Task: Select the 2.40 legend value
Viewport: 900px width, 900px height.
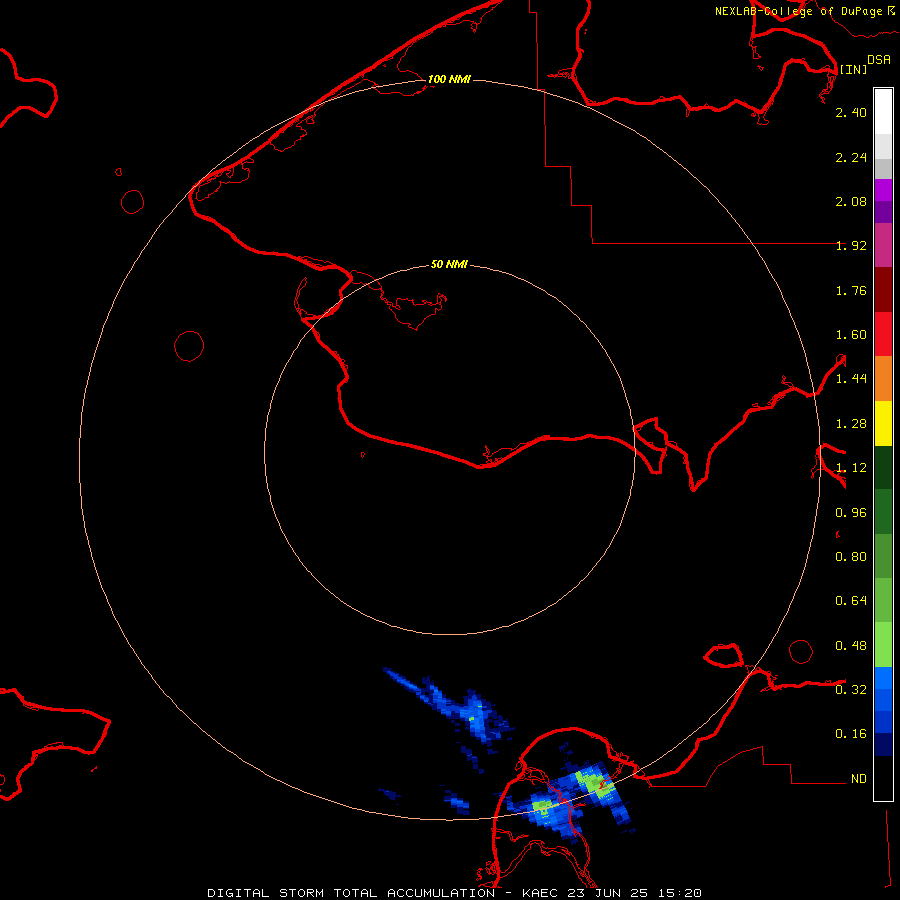Action: click(851, 112)
